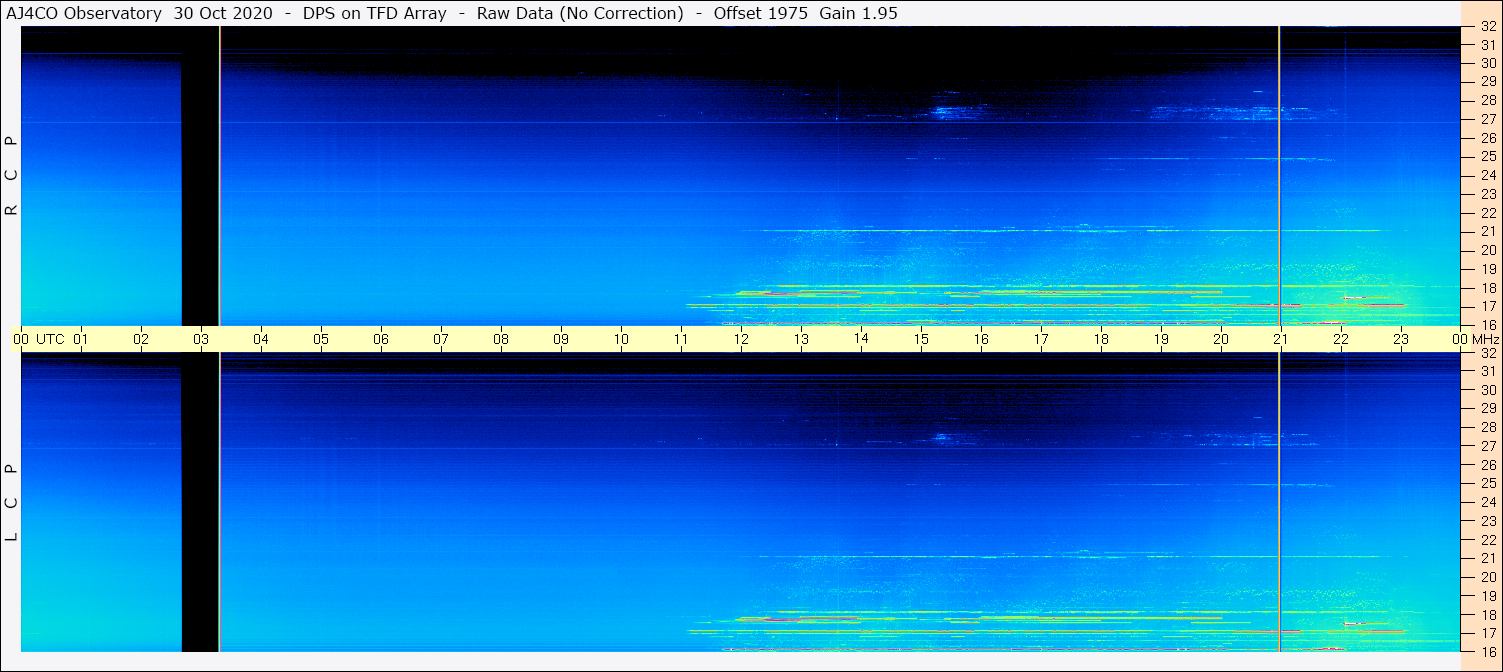
Task: Click the Raw Data (No Correction) text
Action: (580, 13)
